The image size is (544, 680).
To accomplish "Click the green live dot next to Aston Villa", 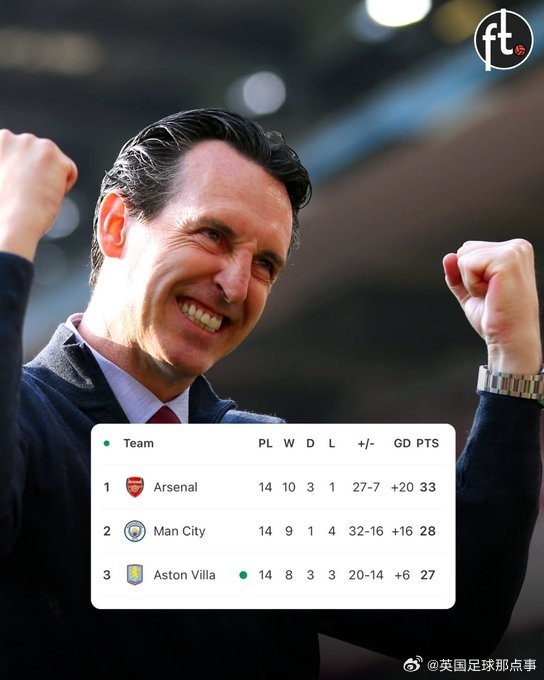I will pyautogui.click(x=243, y=575).
